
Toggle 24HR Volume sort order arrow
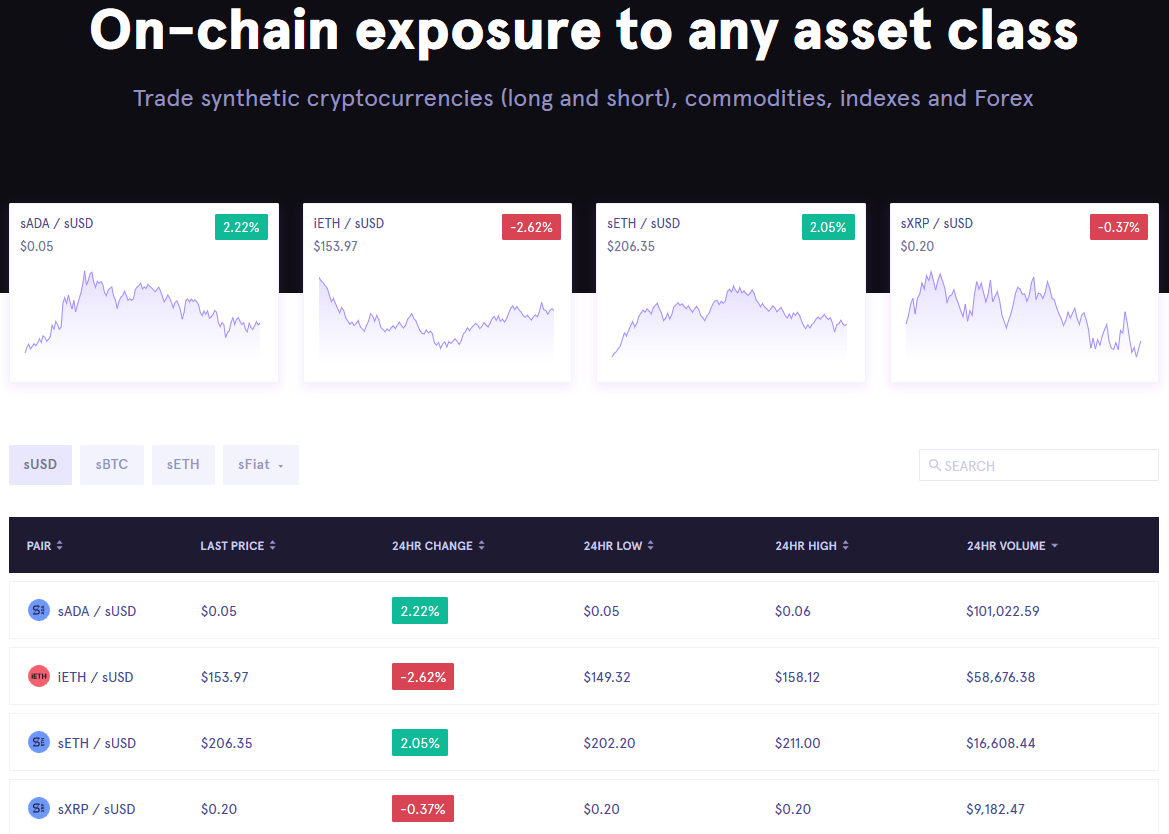1055,546
